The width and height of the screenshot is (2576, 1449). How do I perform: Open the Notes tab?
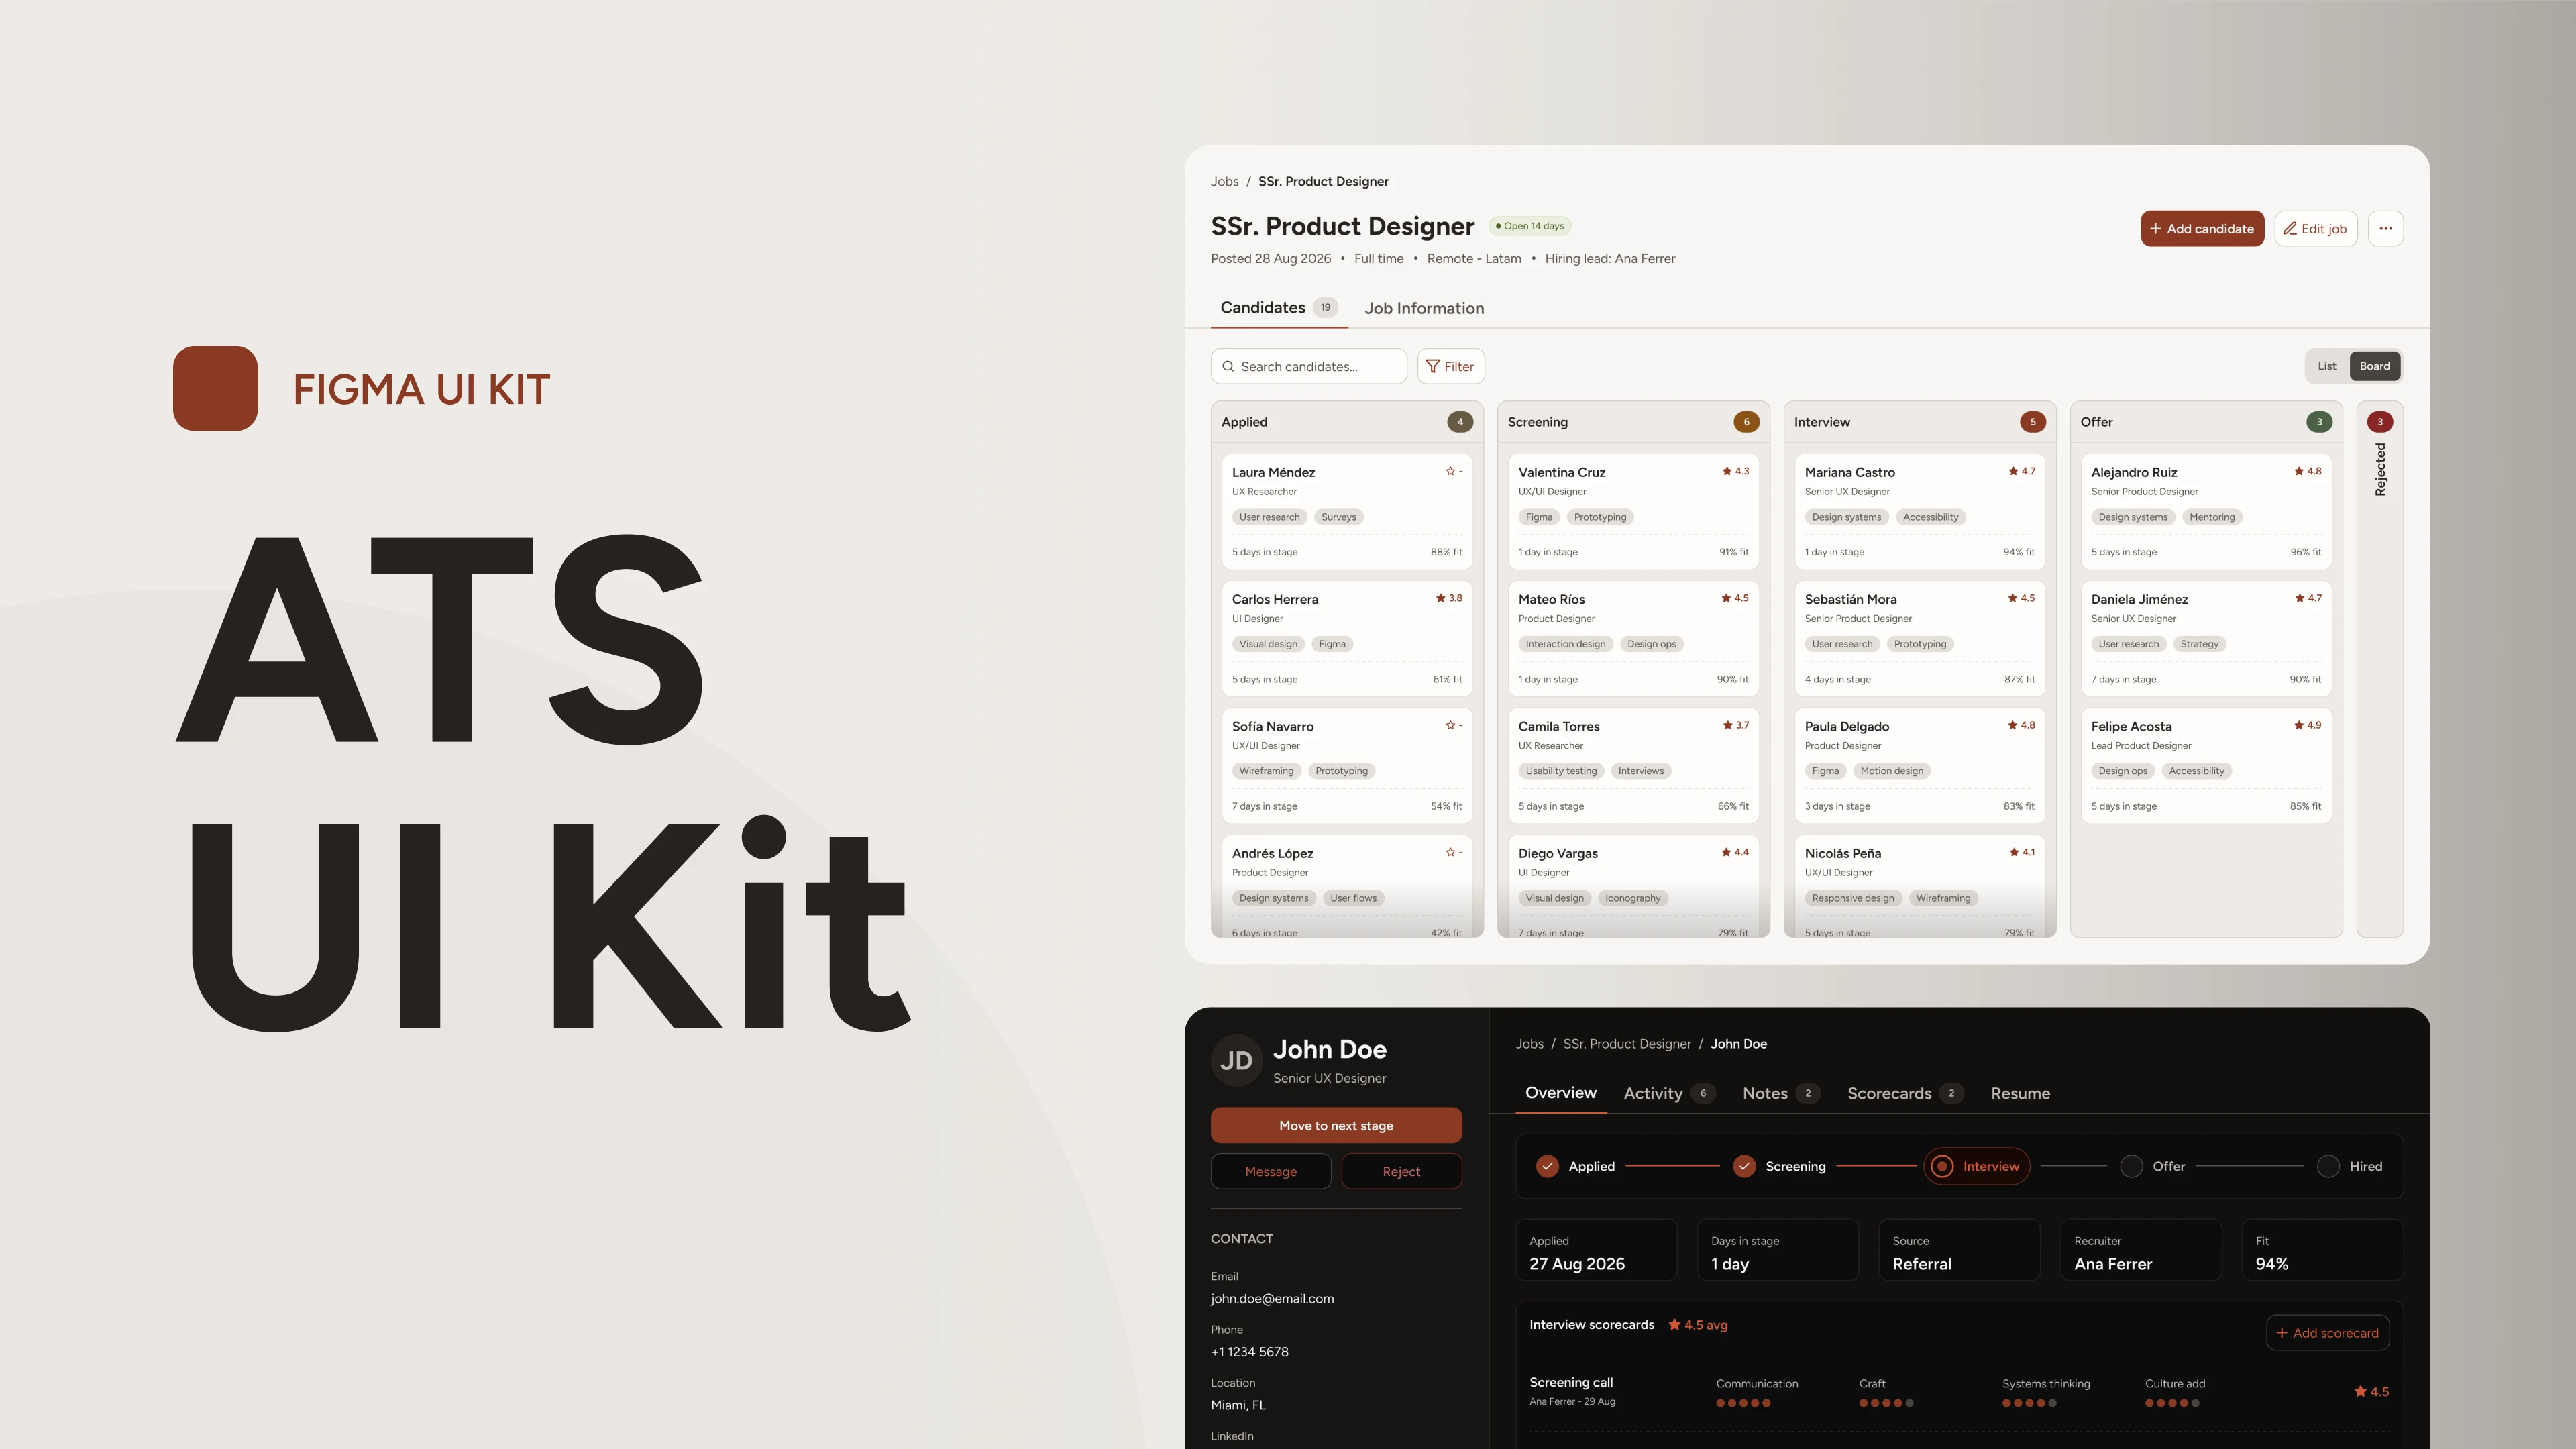(x=1781, y=1093)
